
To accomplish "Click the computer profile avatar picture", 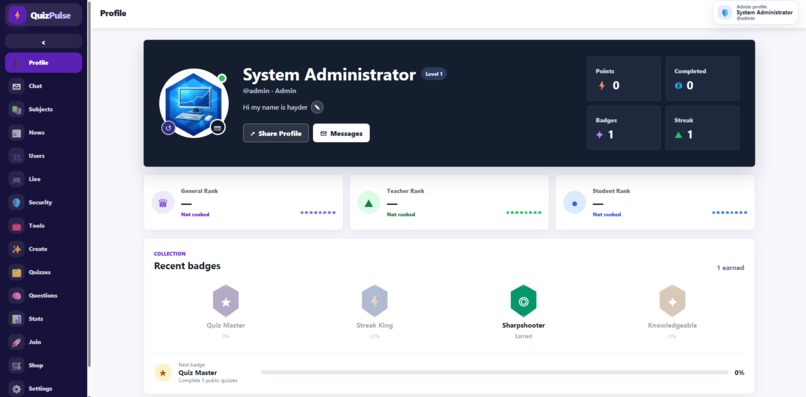I will 193,103.
